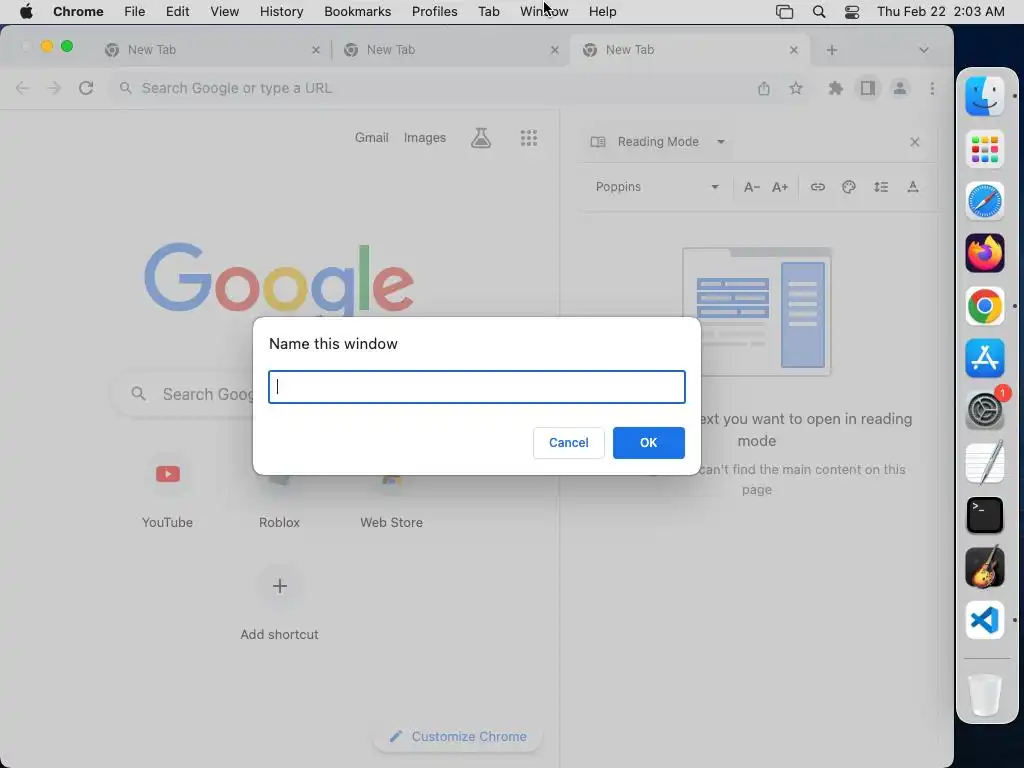Image resolution: width=1024 pixels, height=768 pixels.
Task: Close the third New Tab
Action: [793, 50]
